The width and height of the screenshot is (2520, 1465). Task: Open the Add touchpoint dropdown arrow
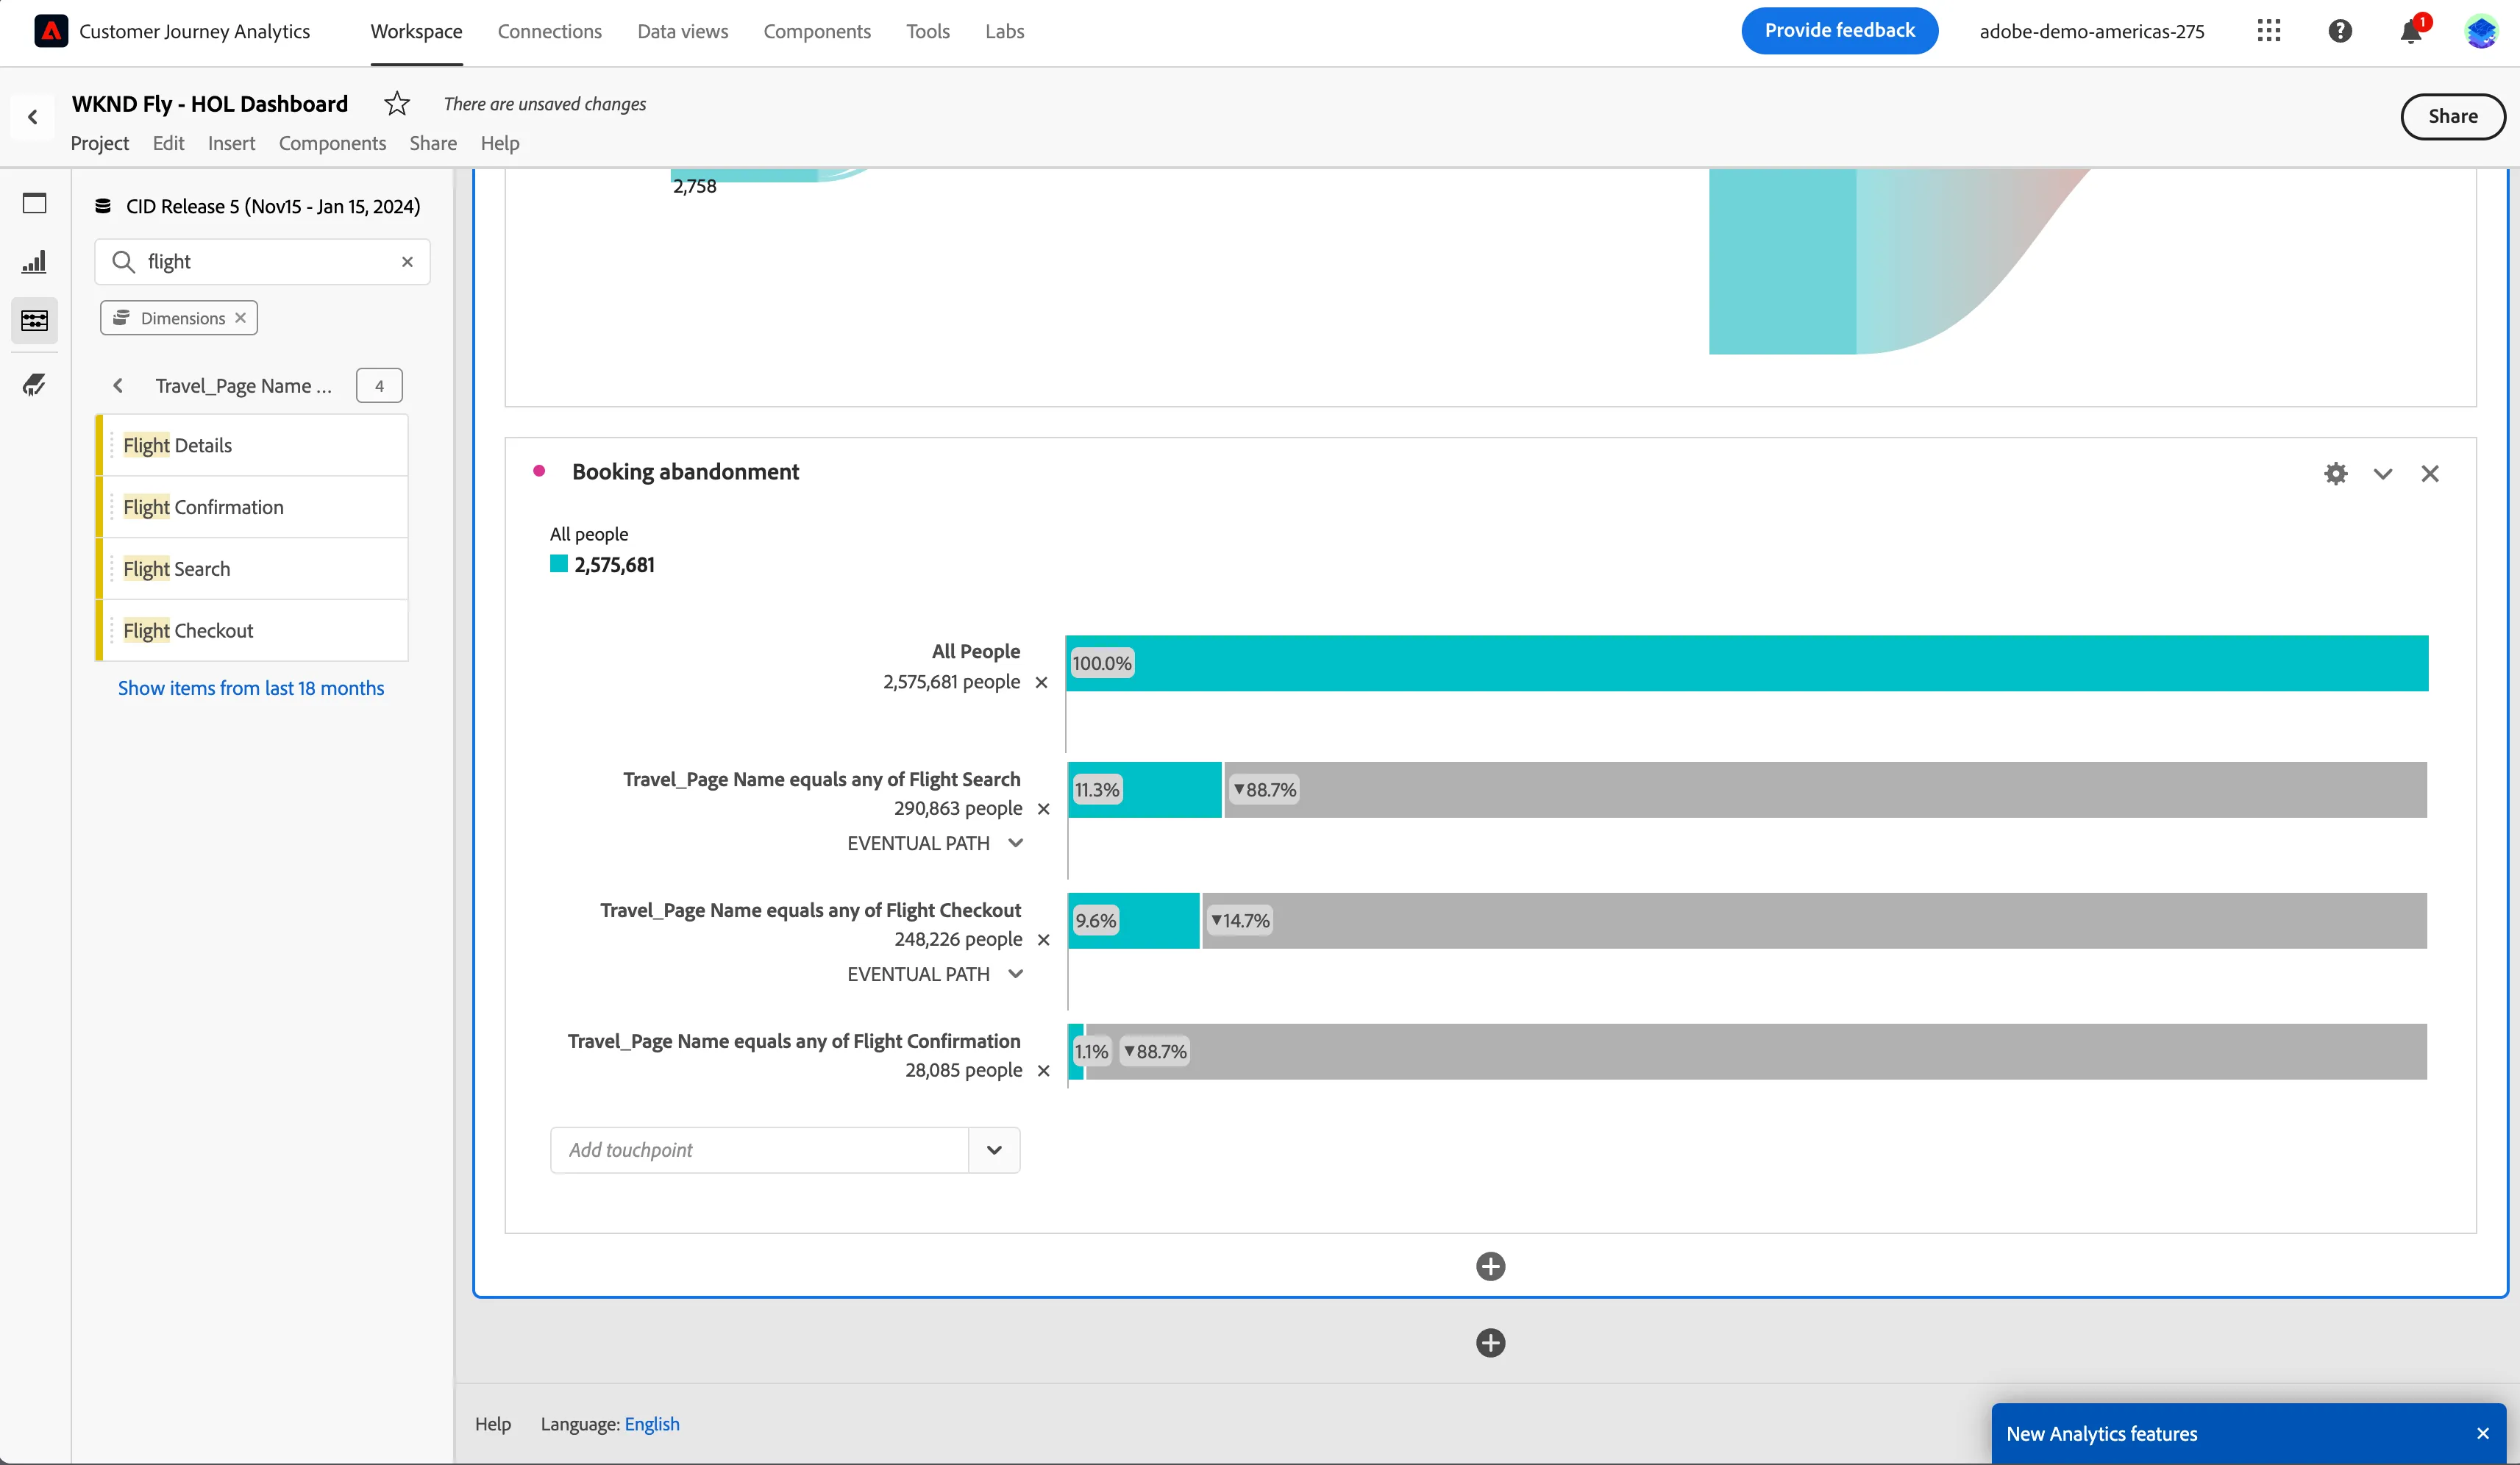pos(994,1150)
